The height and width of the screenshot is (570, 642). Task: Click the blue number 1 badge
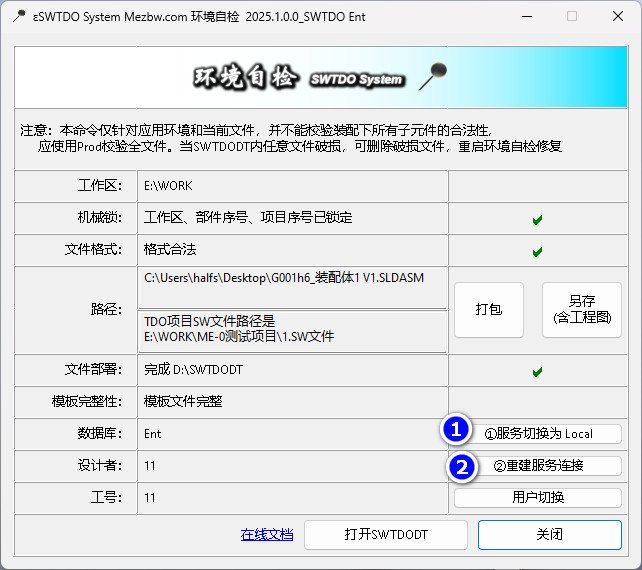(x=456, y=430)
